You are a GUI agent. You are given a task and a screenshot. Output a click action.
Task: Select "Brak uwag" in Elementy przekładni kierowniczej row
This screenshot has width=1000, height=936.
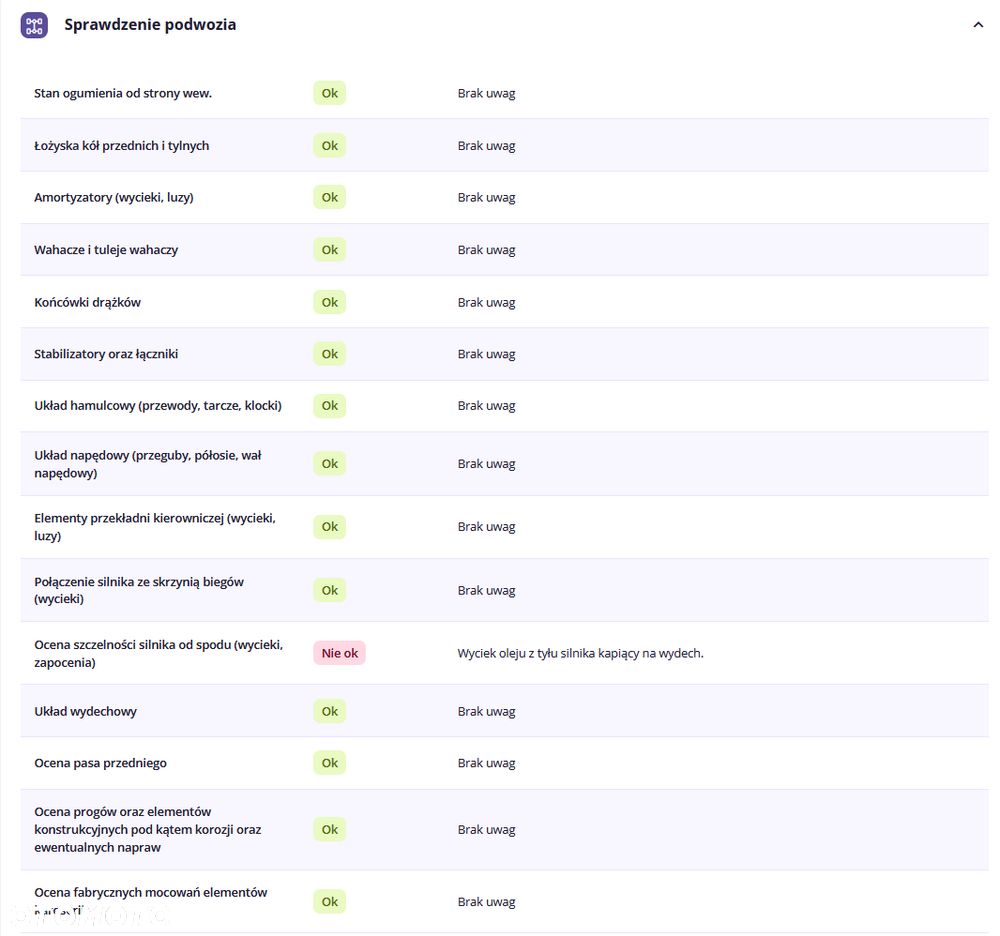coord(487,527)
